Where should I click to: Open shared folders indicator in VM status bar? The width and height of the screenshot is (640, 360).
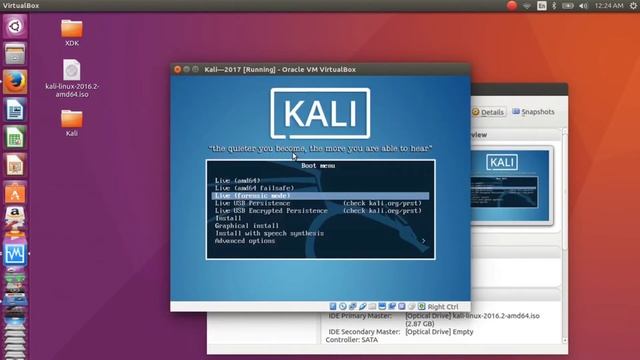(x=372, y=307)
